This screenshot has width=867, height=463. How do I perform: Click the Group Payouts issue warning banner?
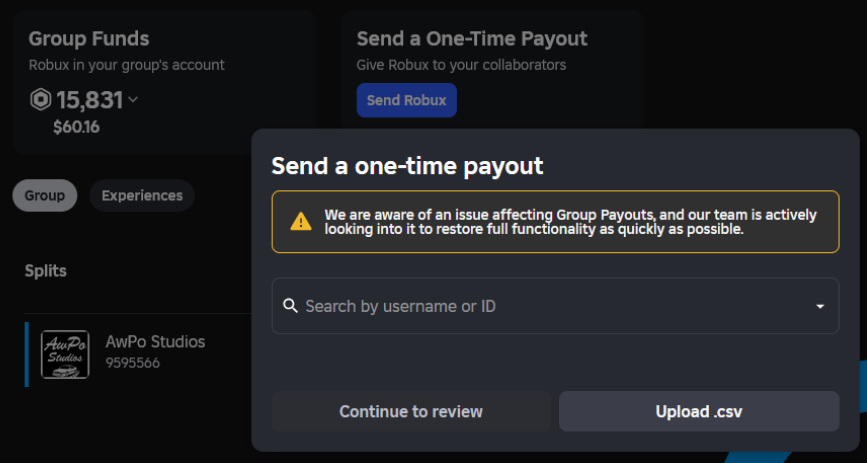click(x=555, y=222)
